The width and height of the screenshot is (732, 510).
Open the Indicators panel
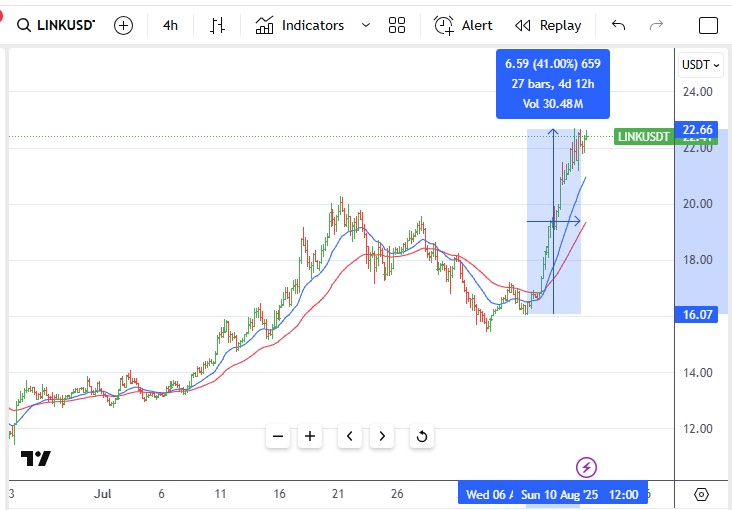point(300,25)
